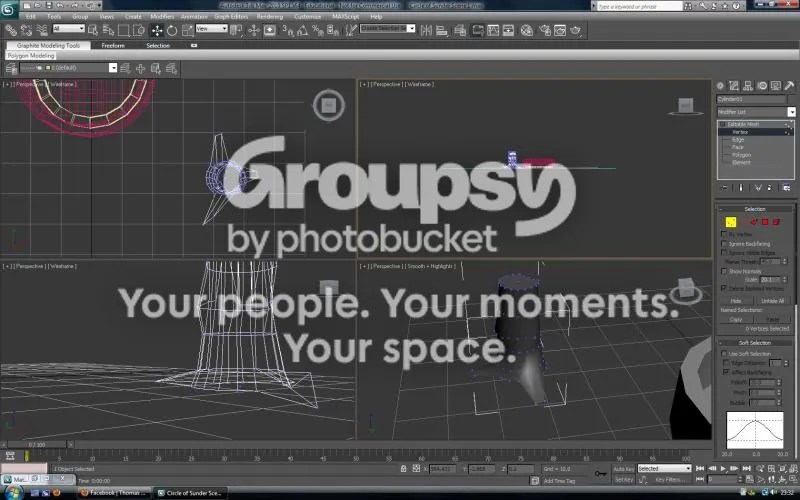Toggle Window/Crossing selection mode

[x=139, y=31]
